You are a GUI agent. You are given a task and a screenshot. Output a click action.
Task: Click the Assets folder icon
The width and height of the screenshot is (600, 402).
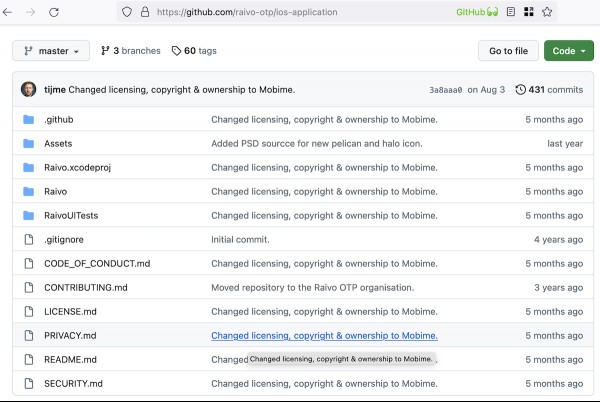coord(28,143)
